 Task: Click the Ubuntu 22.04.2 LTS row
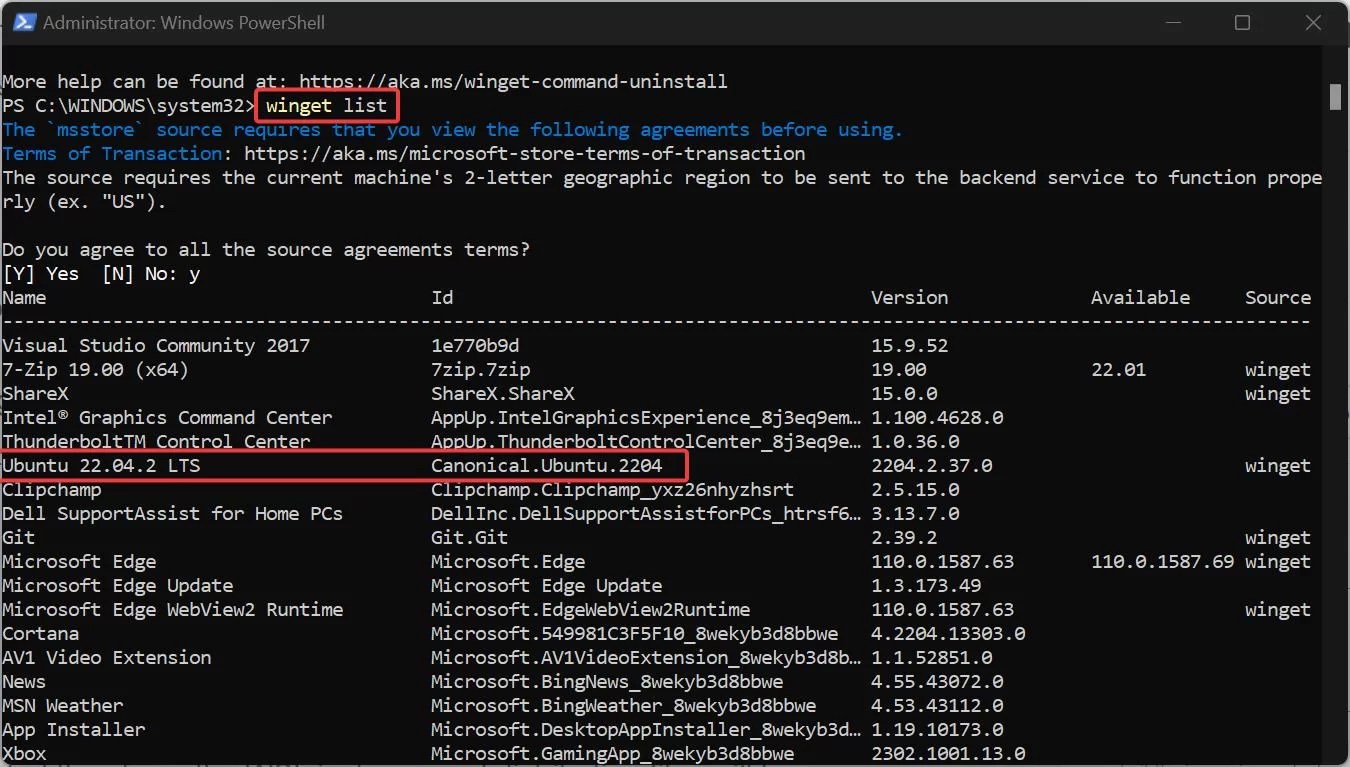coord(100,465)
